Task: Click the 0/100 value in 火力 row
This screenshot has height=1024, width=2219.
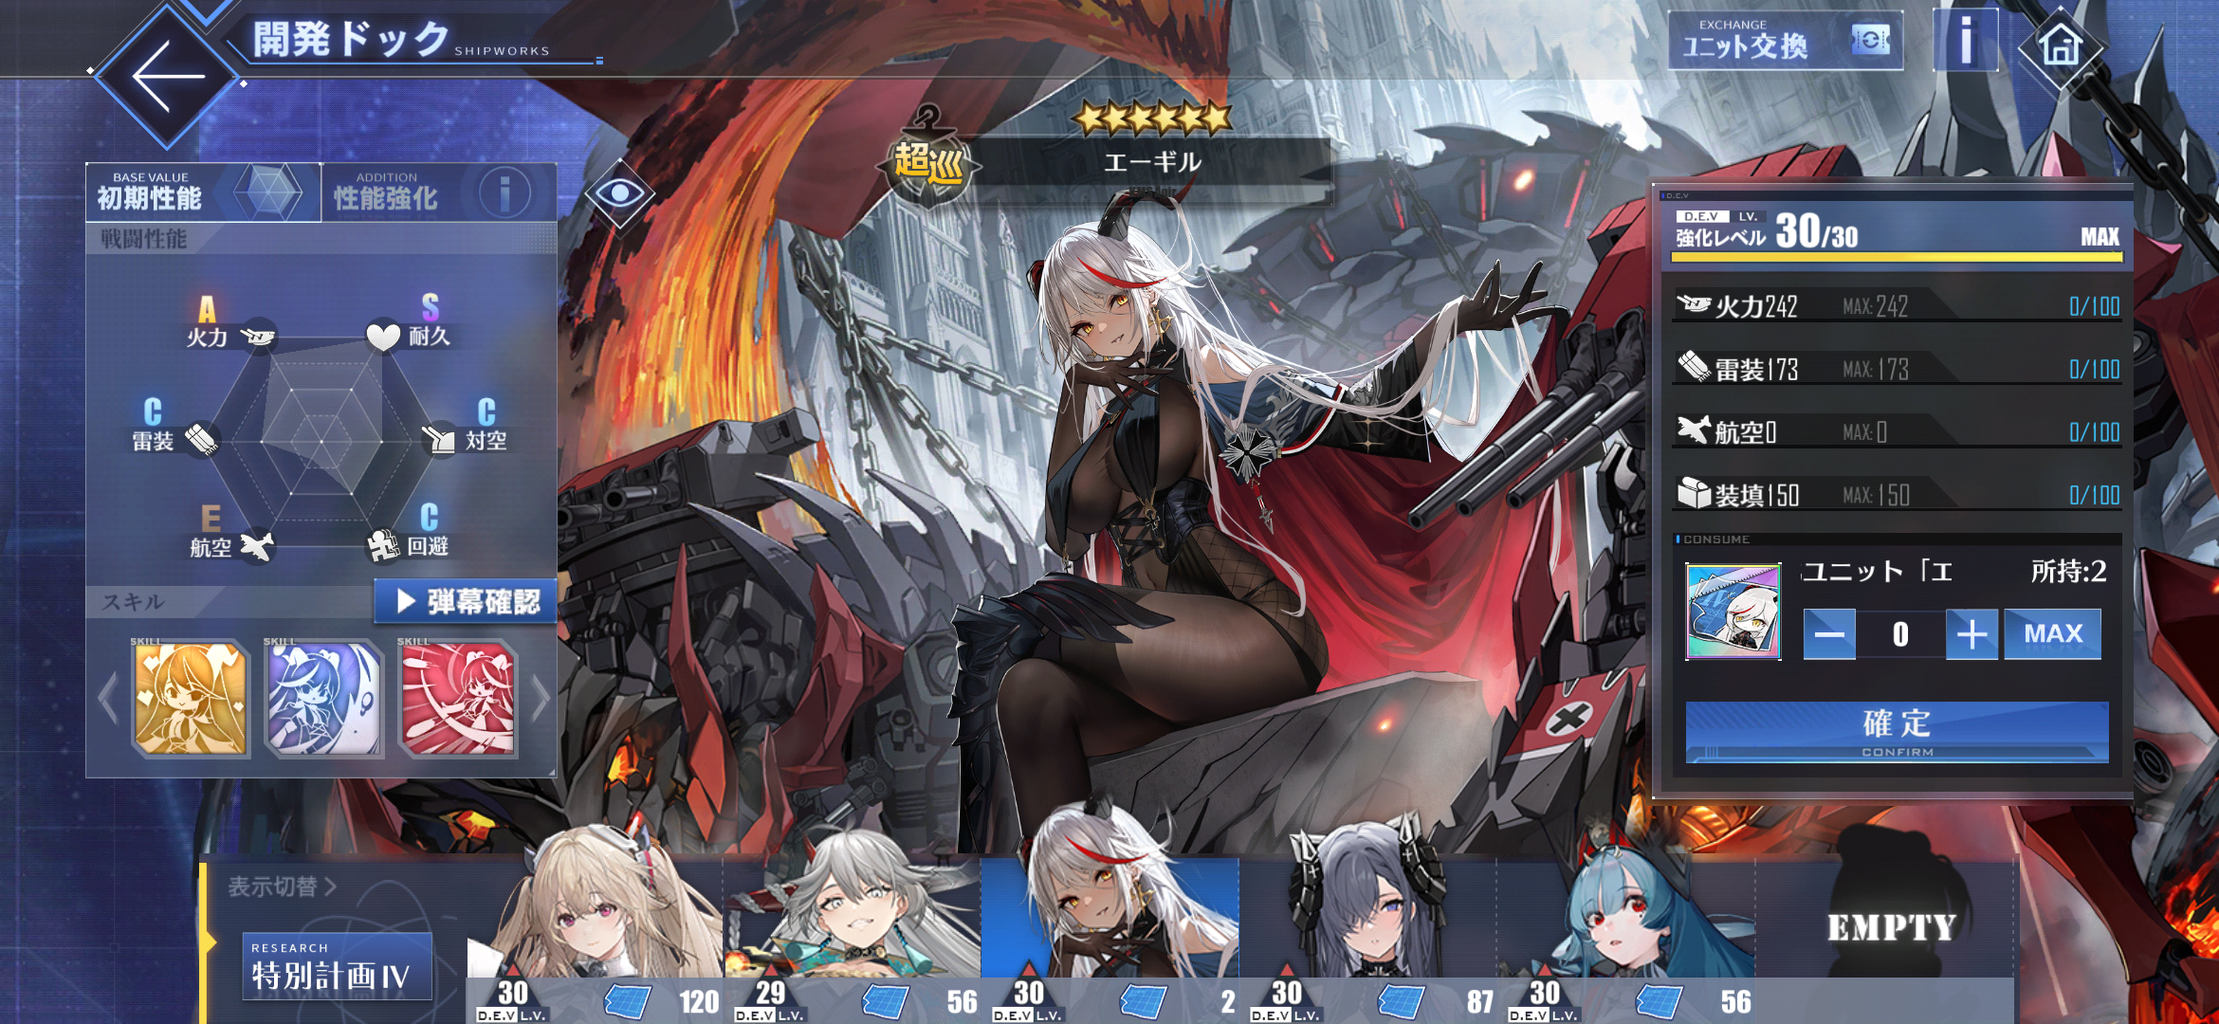Action: click(x=2094, y=306)
